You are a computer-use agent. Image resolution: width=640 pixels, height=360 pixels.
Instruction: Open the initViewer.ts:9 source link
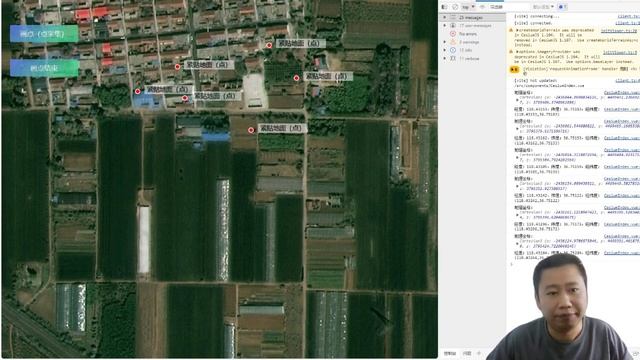pos(620,52)
